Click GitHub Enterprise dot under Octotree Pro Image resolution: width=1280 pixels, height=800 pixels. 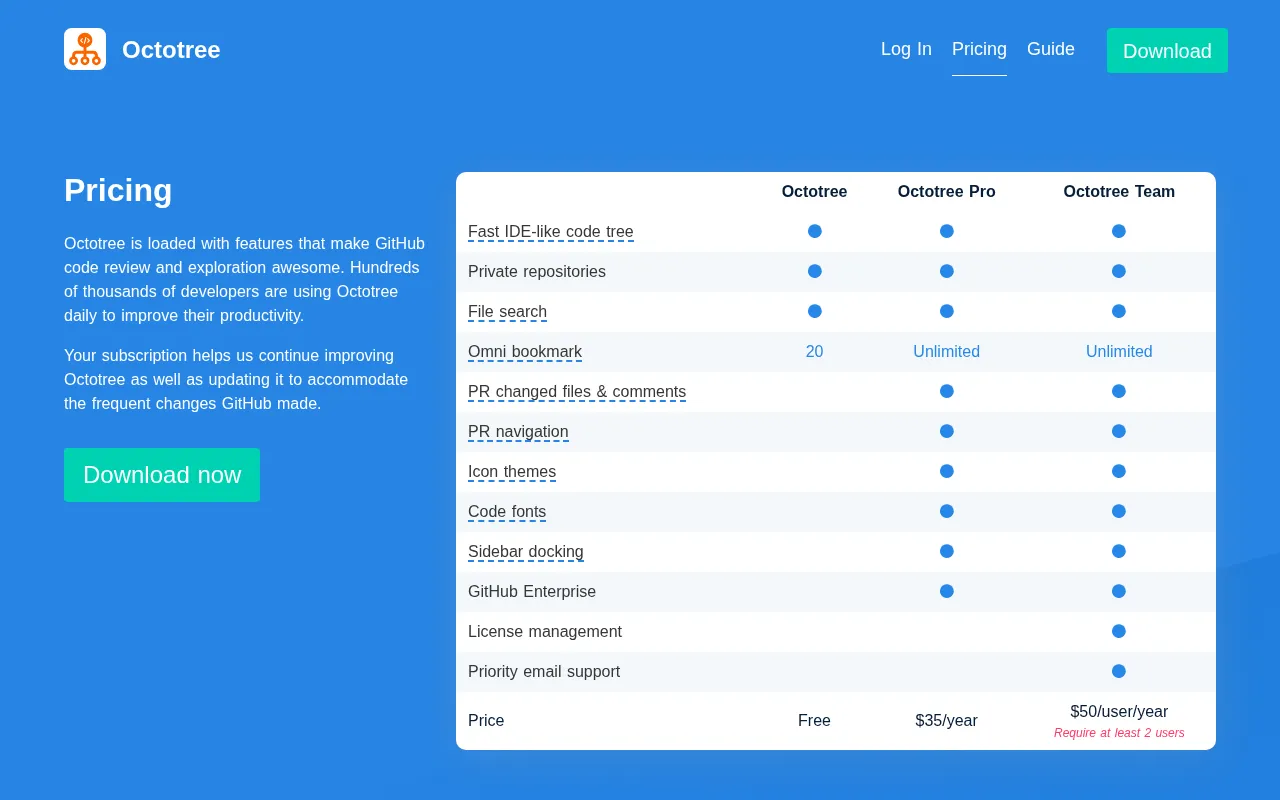click(x=947, y=591)
